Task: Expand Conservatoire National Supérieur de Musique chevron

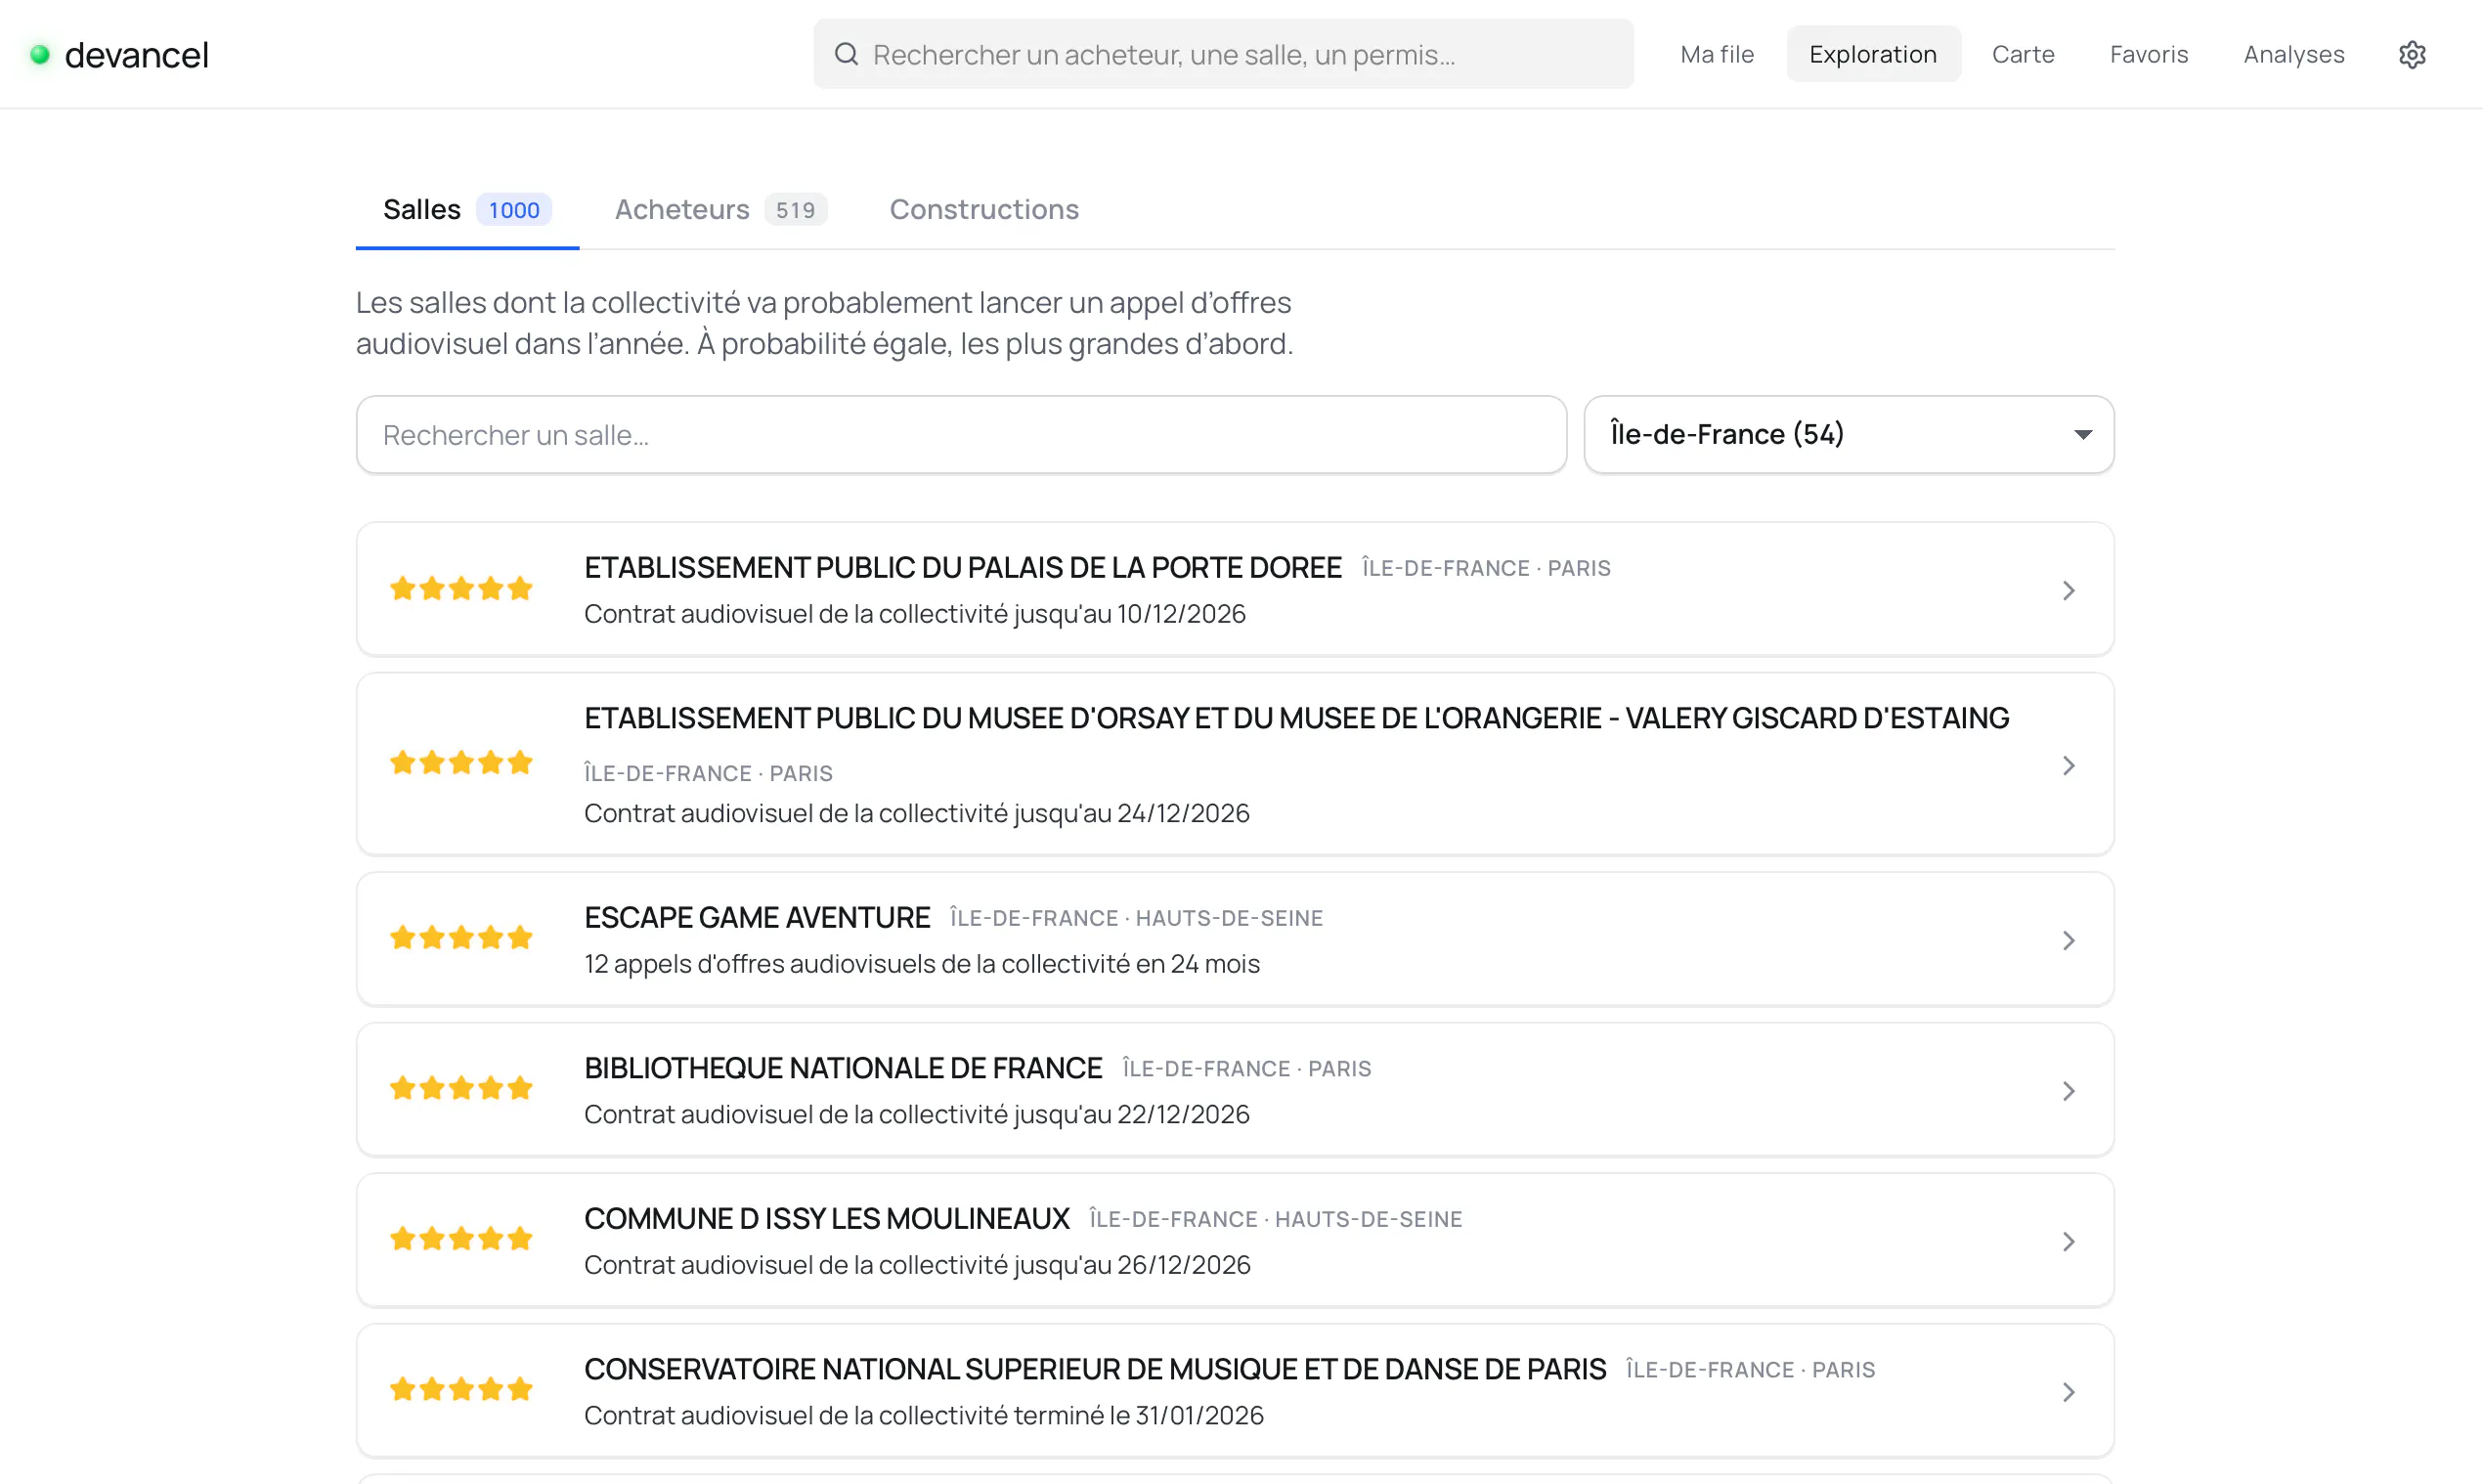Action: coord(2068,1392)
